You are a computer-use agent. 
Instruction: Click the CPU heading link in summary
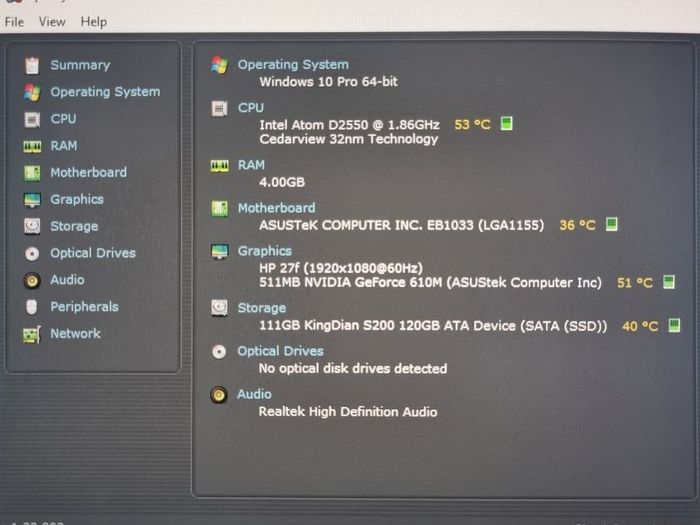251,108
